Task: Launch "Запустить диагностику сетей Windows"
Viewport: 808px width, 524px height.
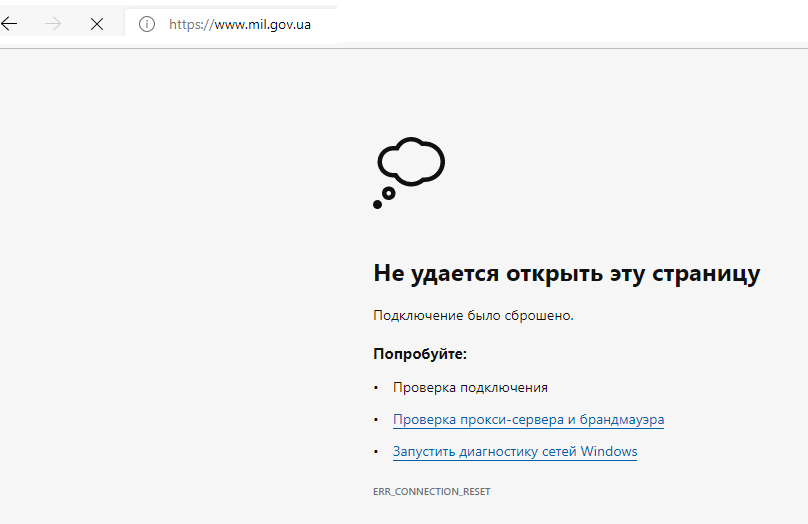Action: pos(515,452)
